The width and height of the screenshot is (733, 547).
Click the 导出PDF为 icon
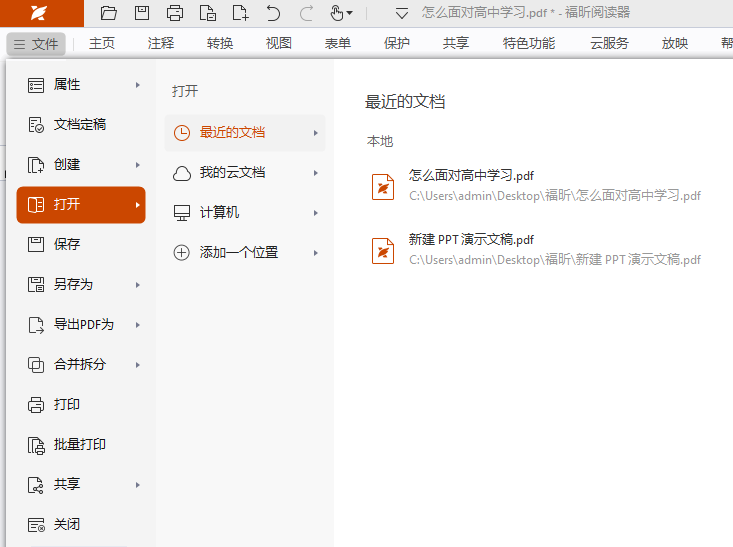click(x=36, y=324)
